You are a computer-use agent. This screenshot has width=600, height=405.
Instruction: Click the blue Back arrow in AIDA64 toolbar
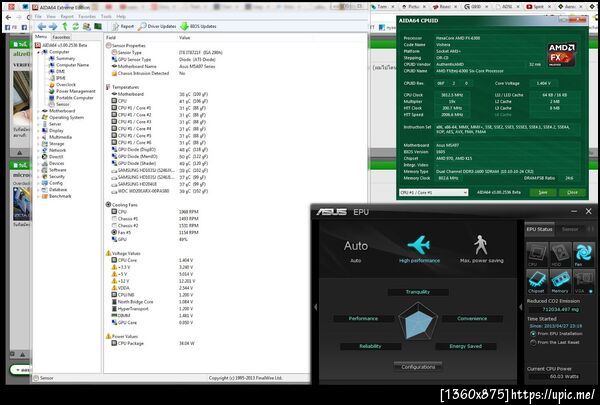42,26
